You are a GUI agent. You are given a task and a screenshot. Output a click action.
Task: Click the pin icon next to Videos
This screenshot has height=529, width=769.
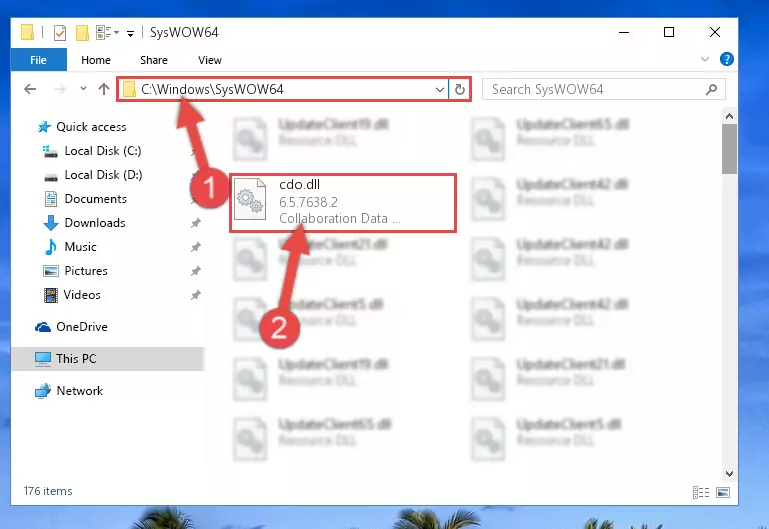[195, 295]
